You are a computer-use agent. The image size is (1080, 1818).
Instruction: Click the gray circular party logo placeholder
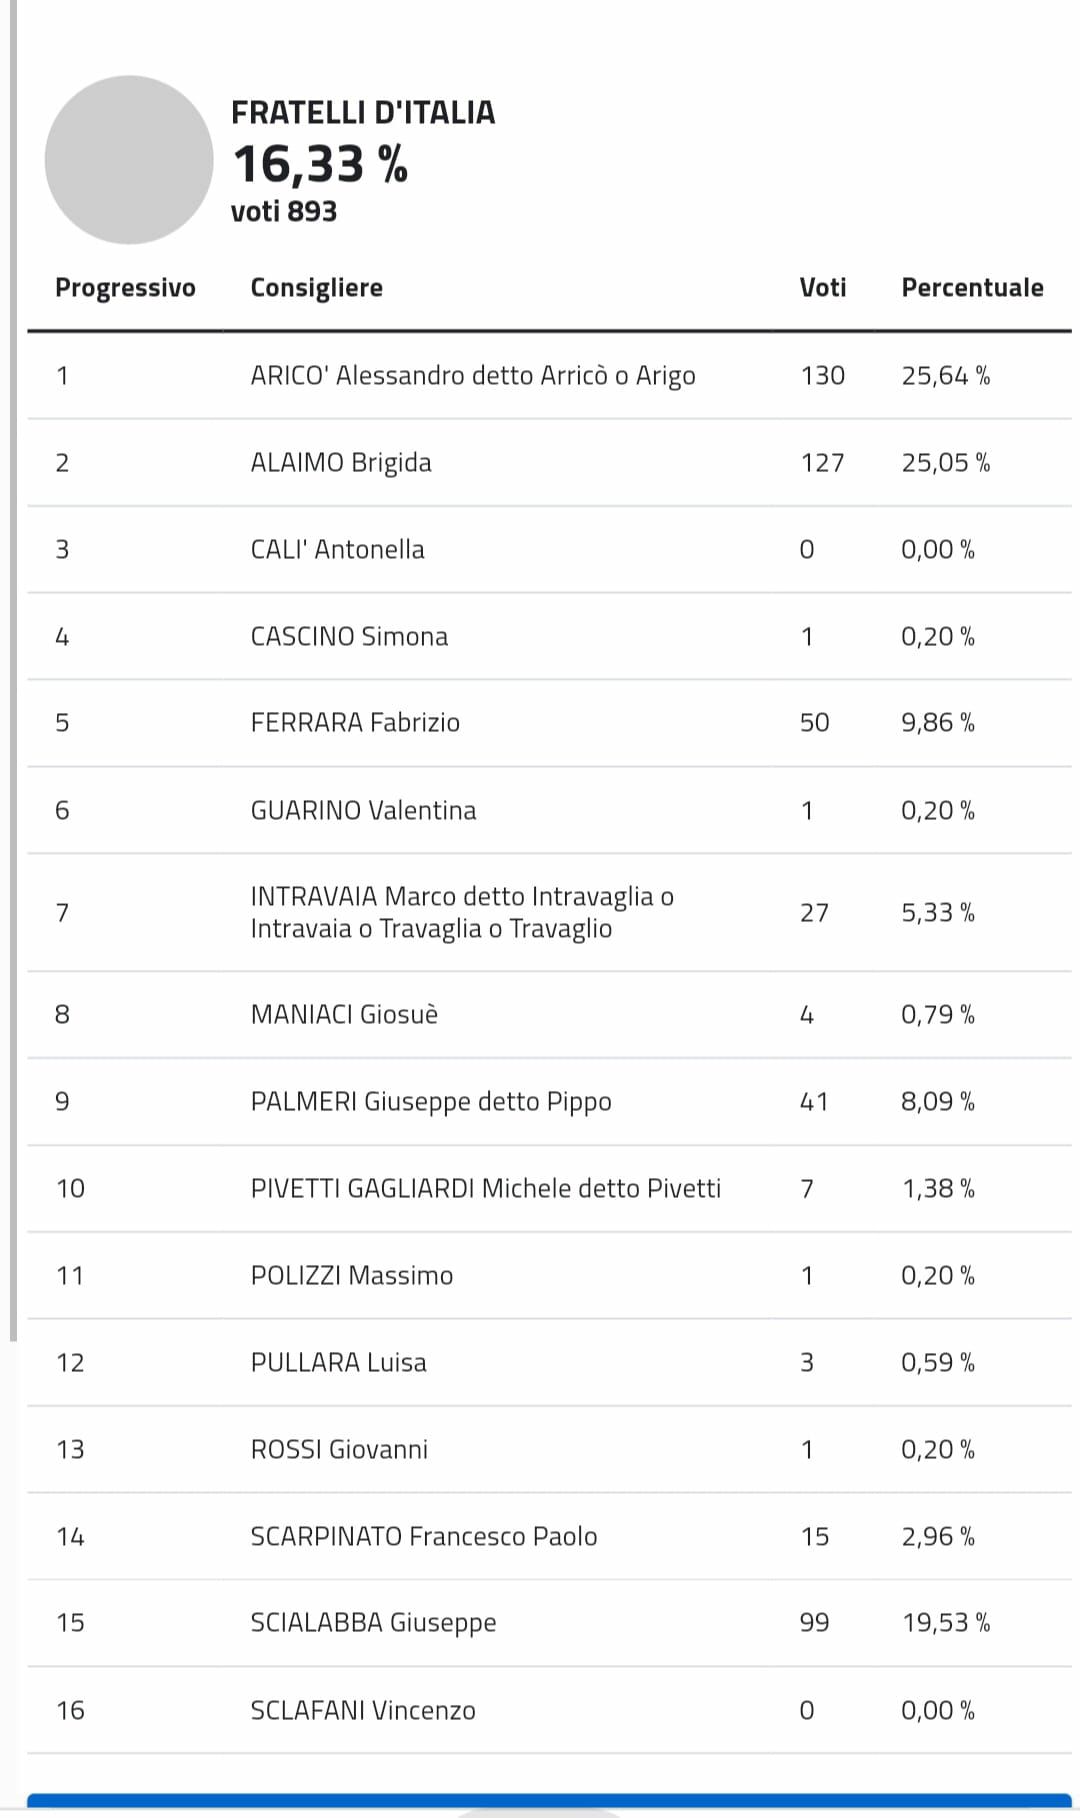[129, 160]
